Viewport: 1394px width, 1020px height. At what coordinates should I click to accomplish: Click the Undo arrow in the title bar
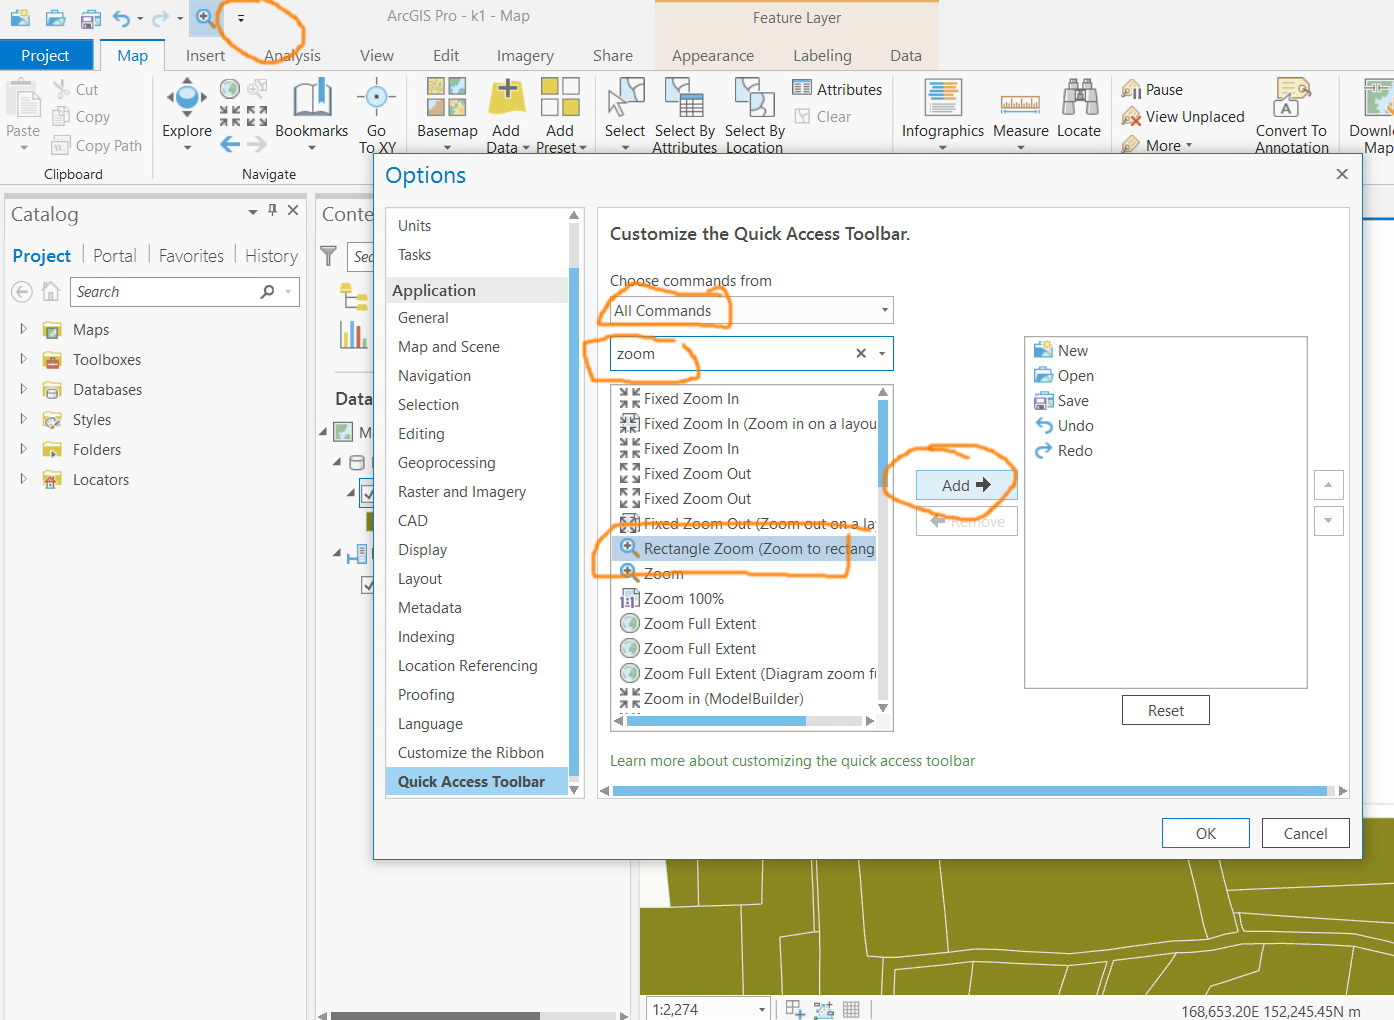(x=121, y=18)
